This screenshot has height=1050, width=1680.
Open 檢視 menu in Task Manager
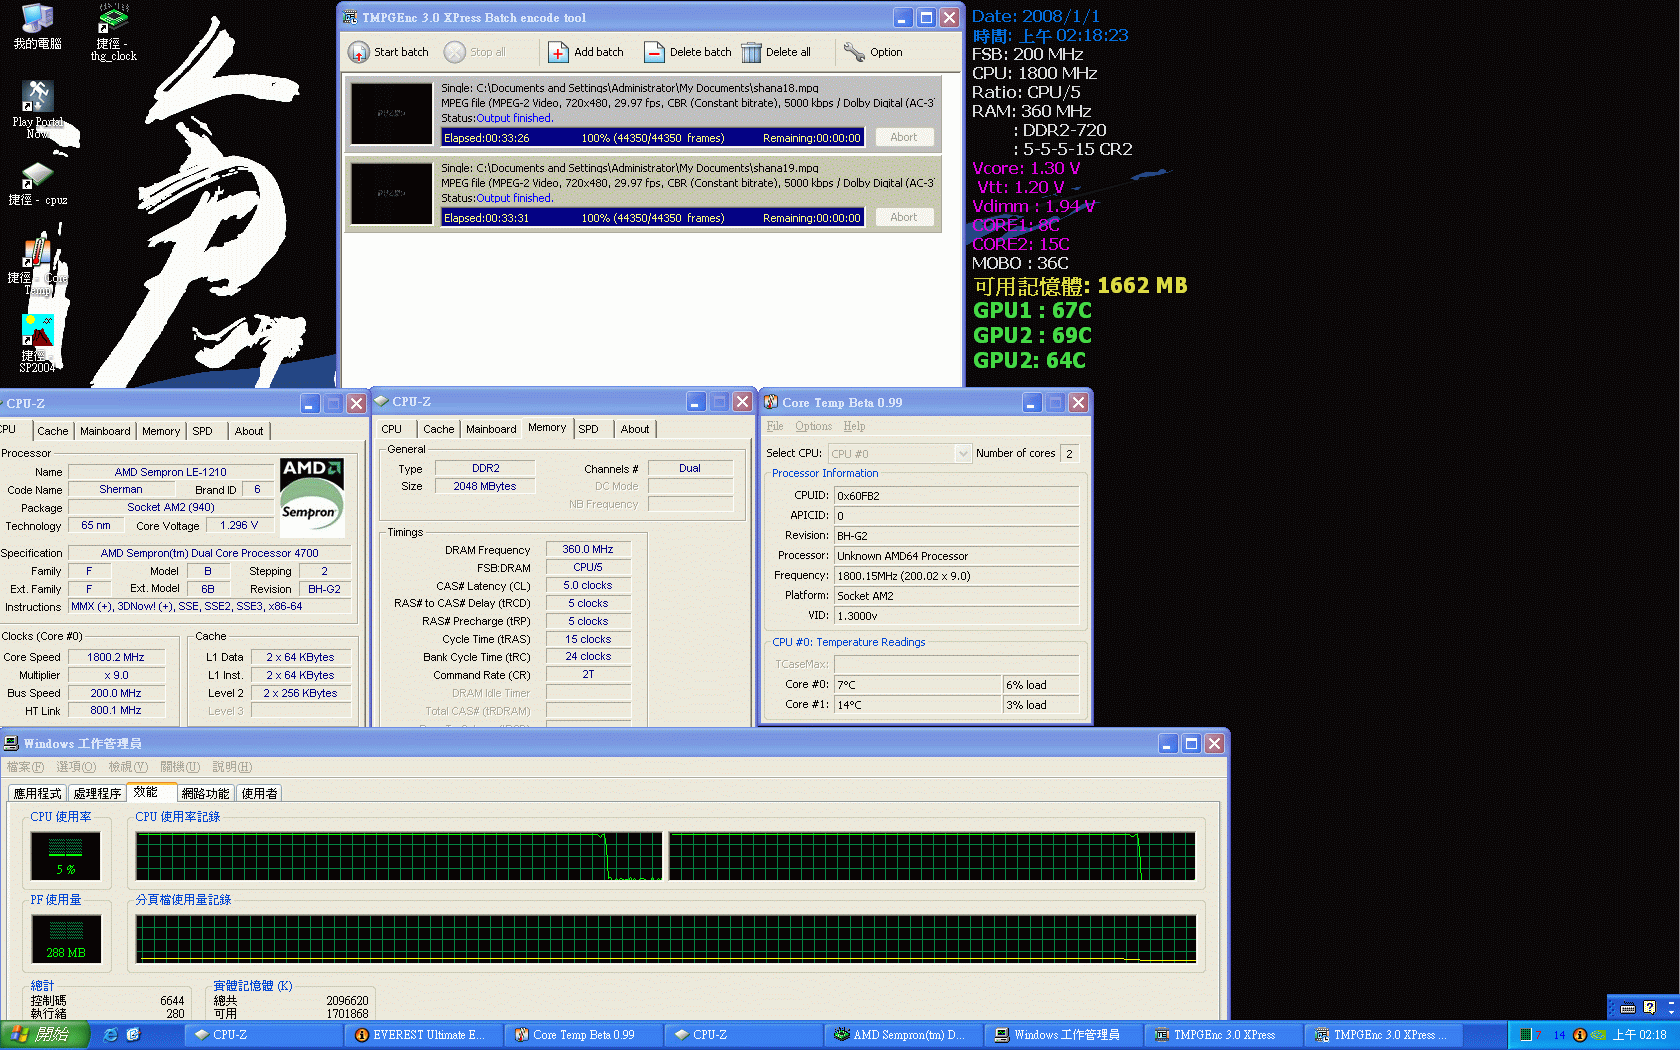coord(128,767)
